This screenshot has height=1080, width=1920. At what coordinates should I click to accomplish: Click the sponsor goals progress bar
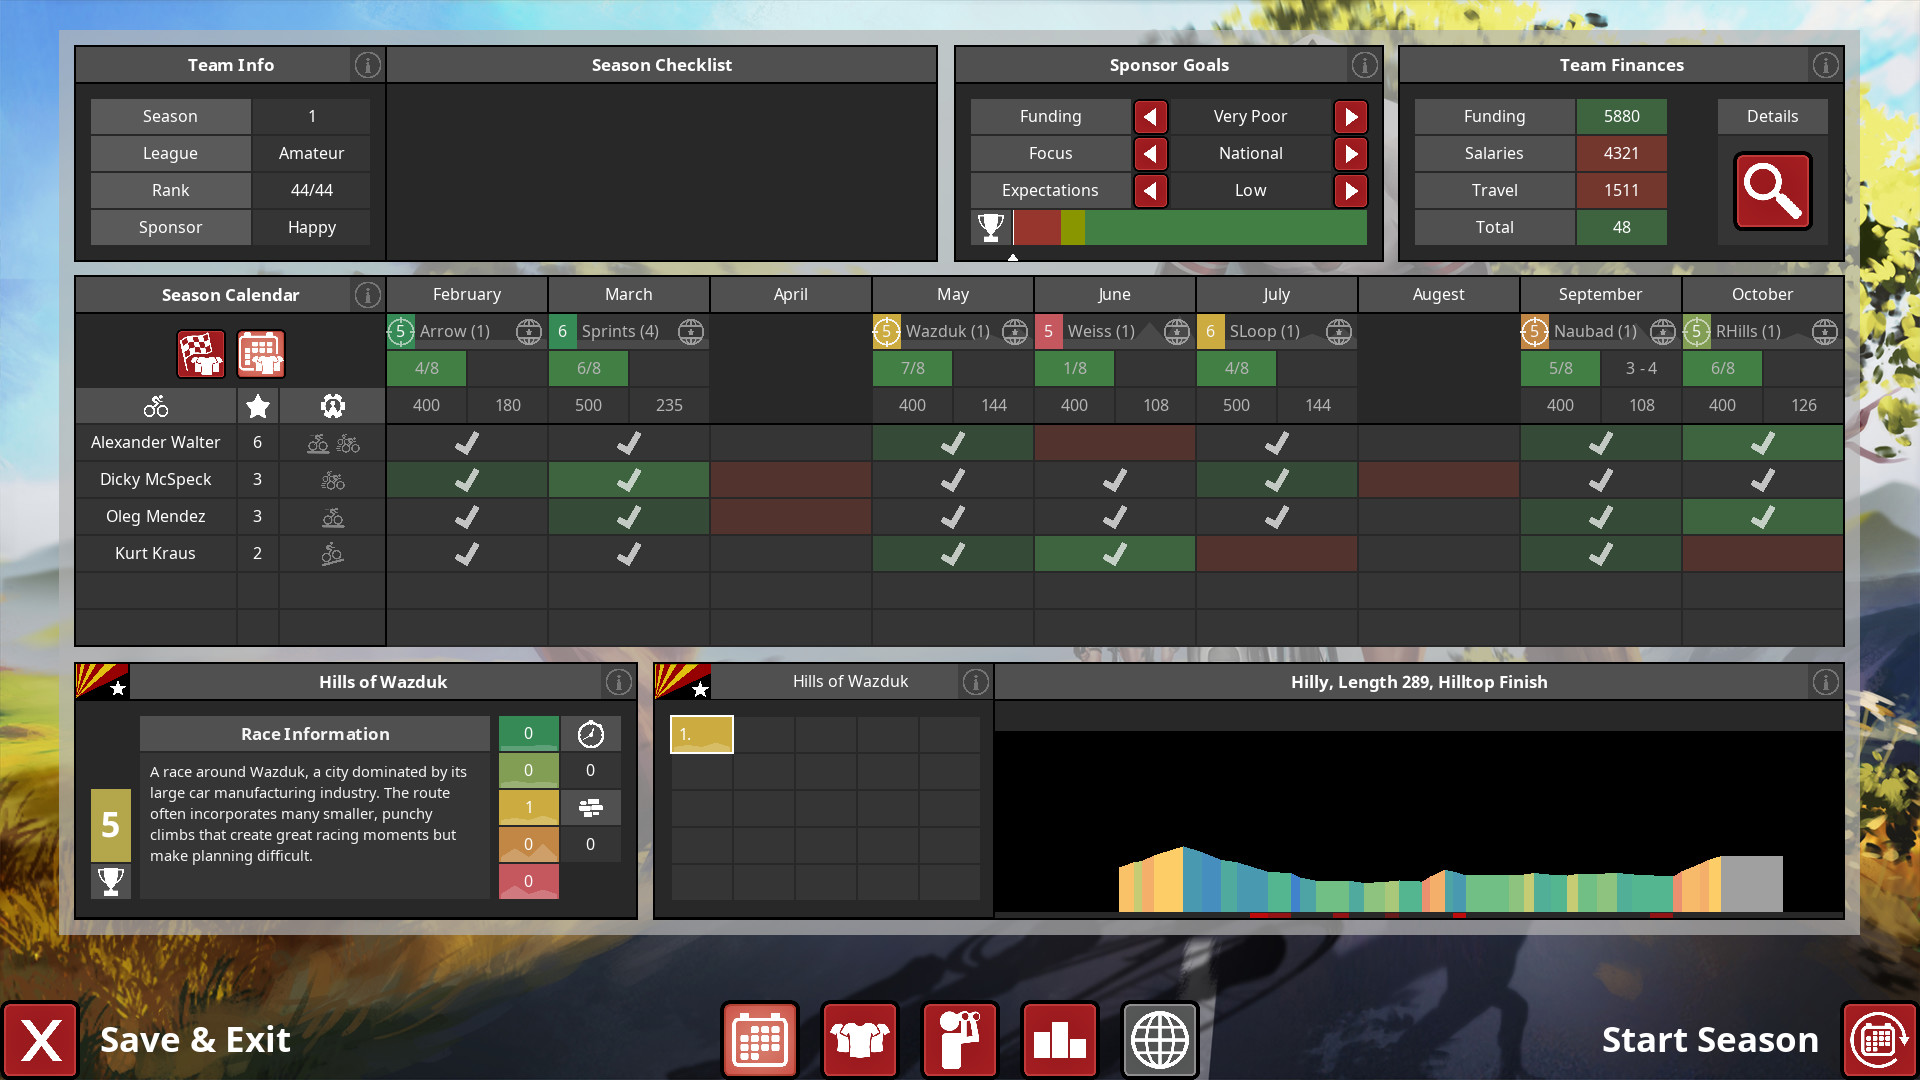[1190, 228]
